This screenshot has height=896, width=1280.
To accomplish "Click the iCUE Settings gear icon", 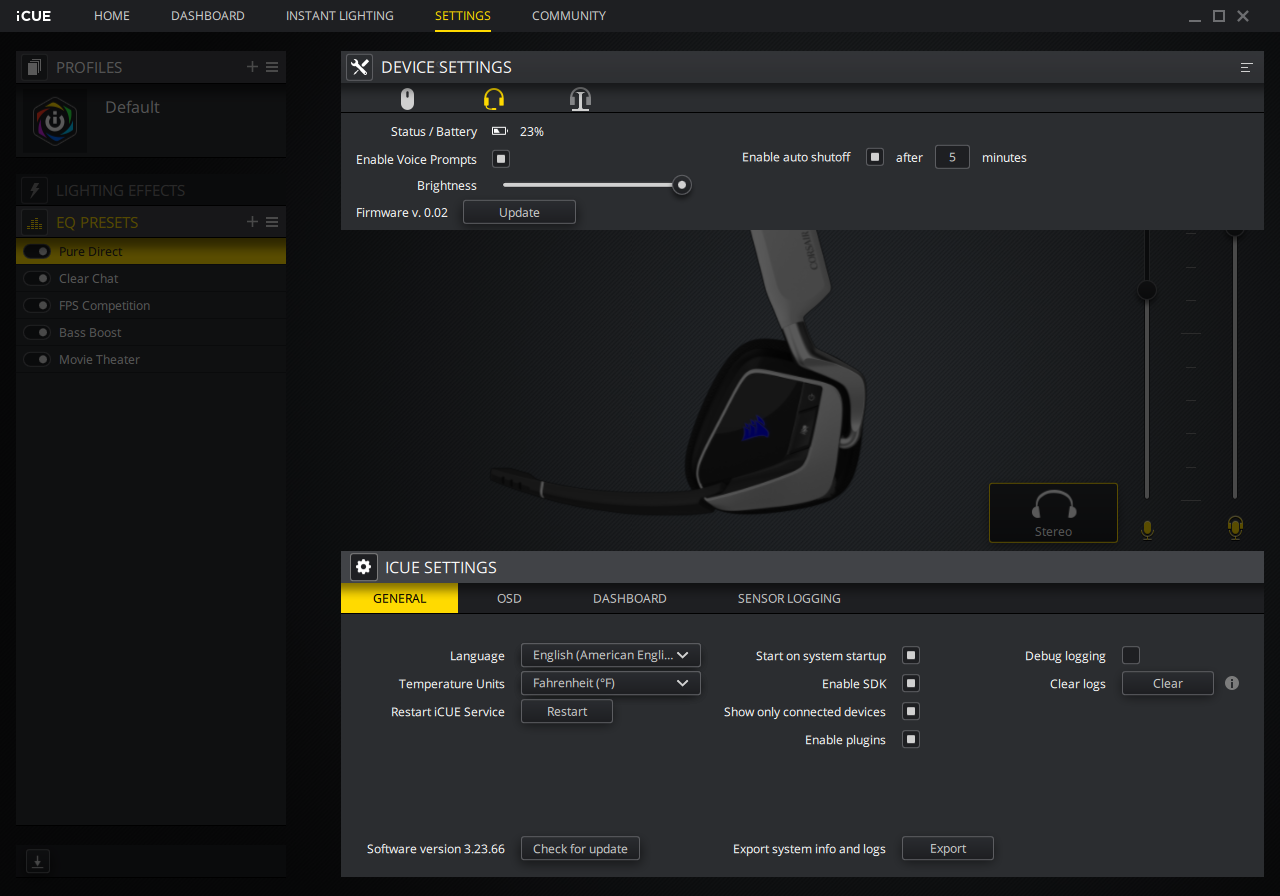I will 363,567.
